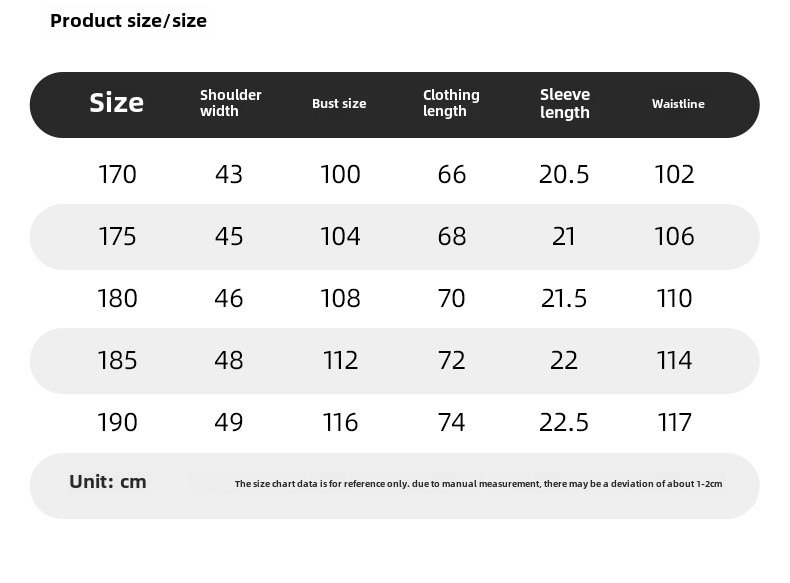Image resolution: width=790 pixels, height=583 pixels.
Task: Click the Waistline column header
Action: [x=678, y=104]
